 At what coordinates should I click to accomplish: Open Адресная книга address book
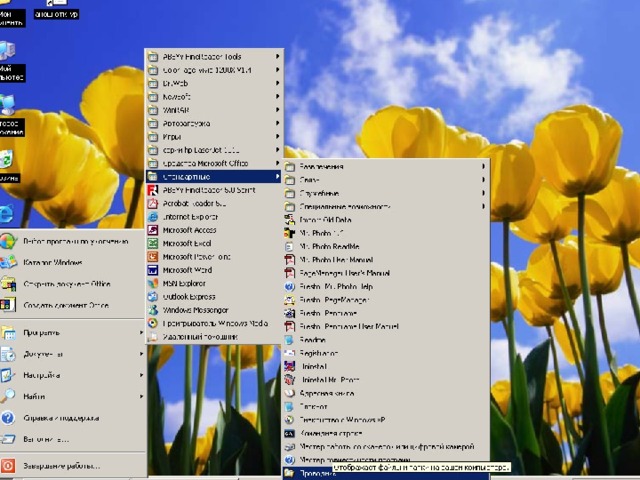coord(386,393)
